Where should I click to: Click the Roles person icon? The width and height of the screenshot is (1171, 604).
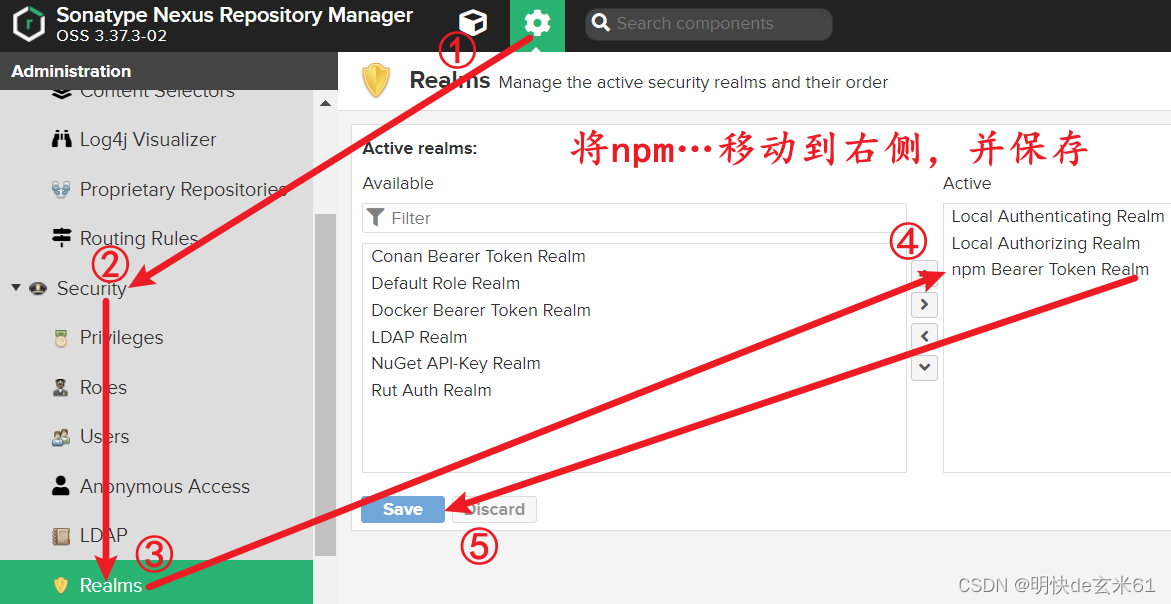(61, 387)
